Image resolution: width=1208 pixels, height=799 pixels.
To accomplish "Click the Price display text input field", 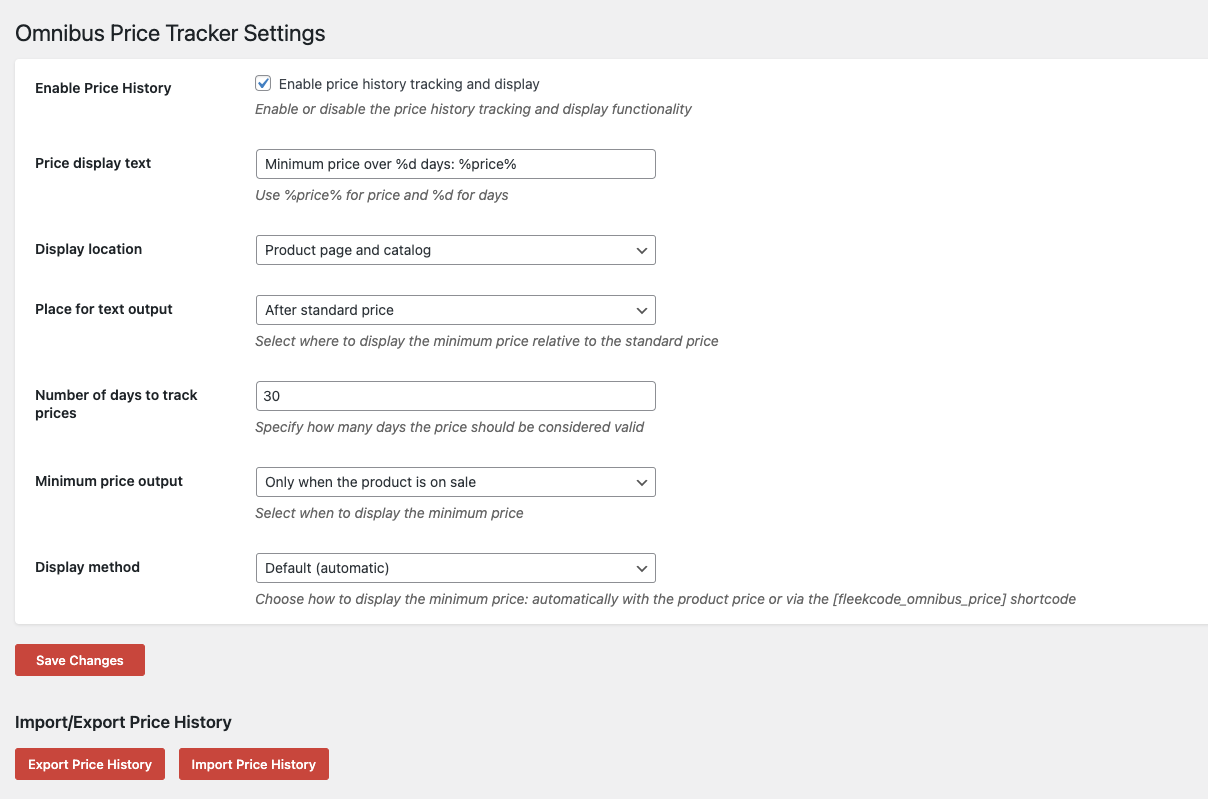I will 455,164.
